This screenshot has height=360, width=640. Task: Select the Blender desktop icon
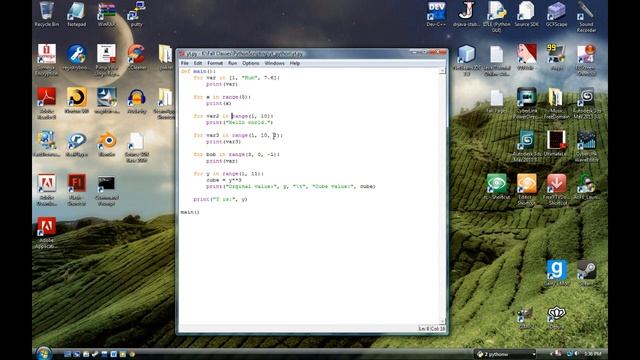coord(107,144)
